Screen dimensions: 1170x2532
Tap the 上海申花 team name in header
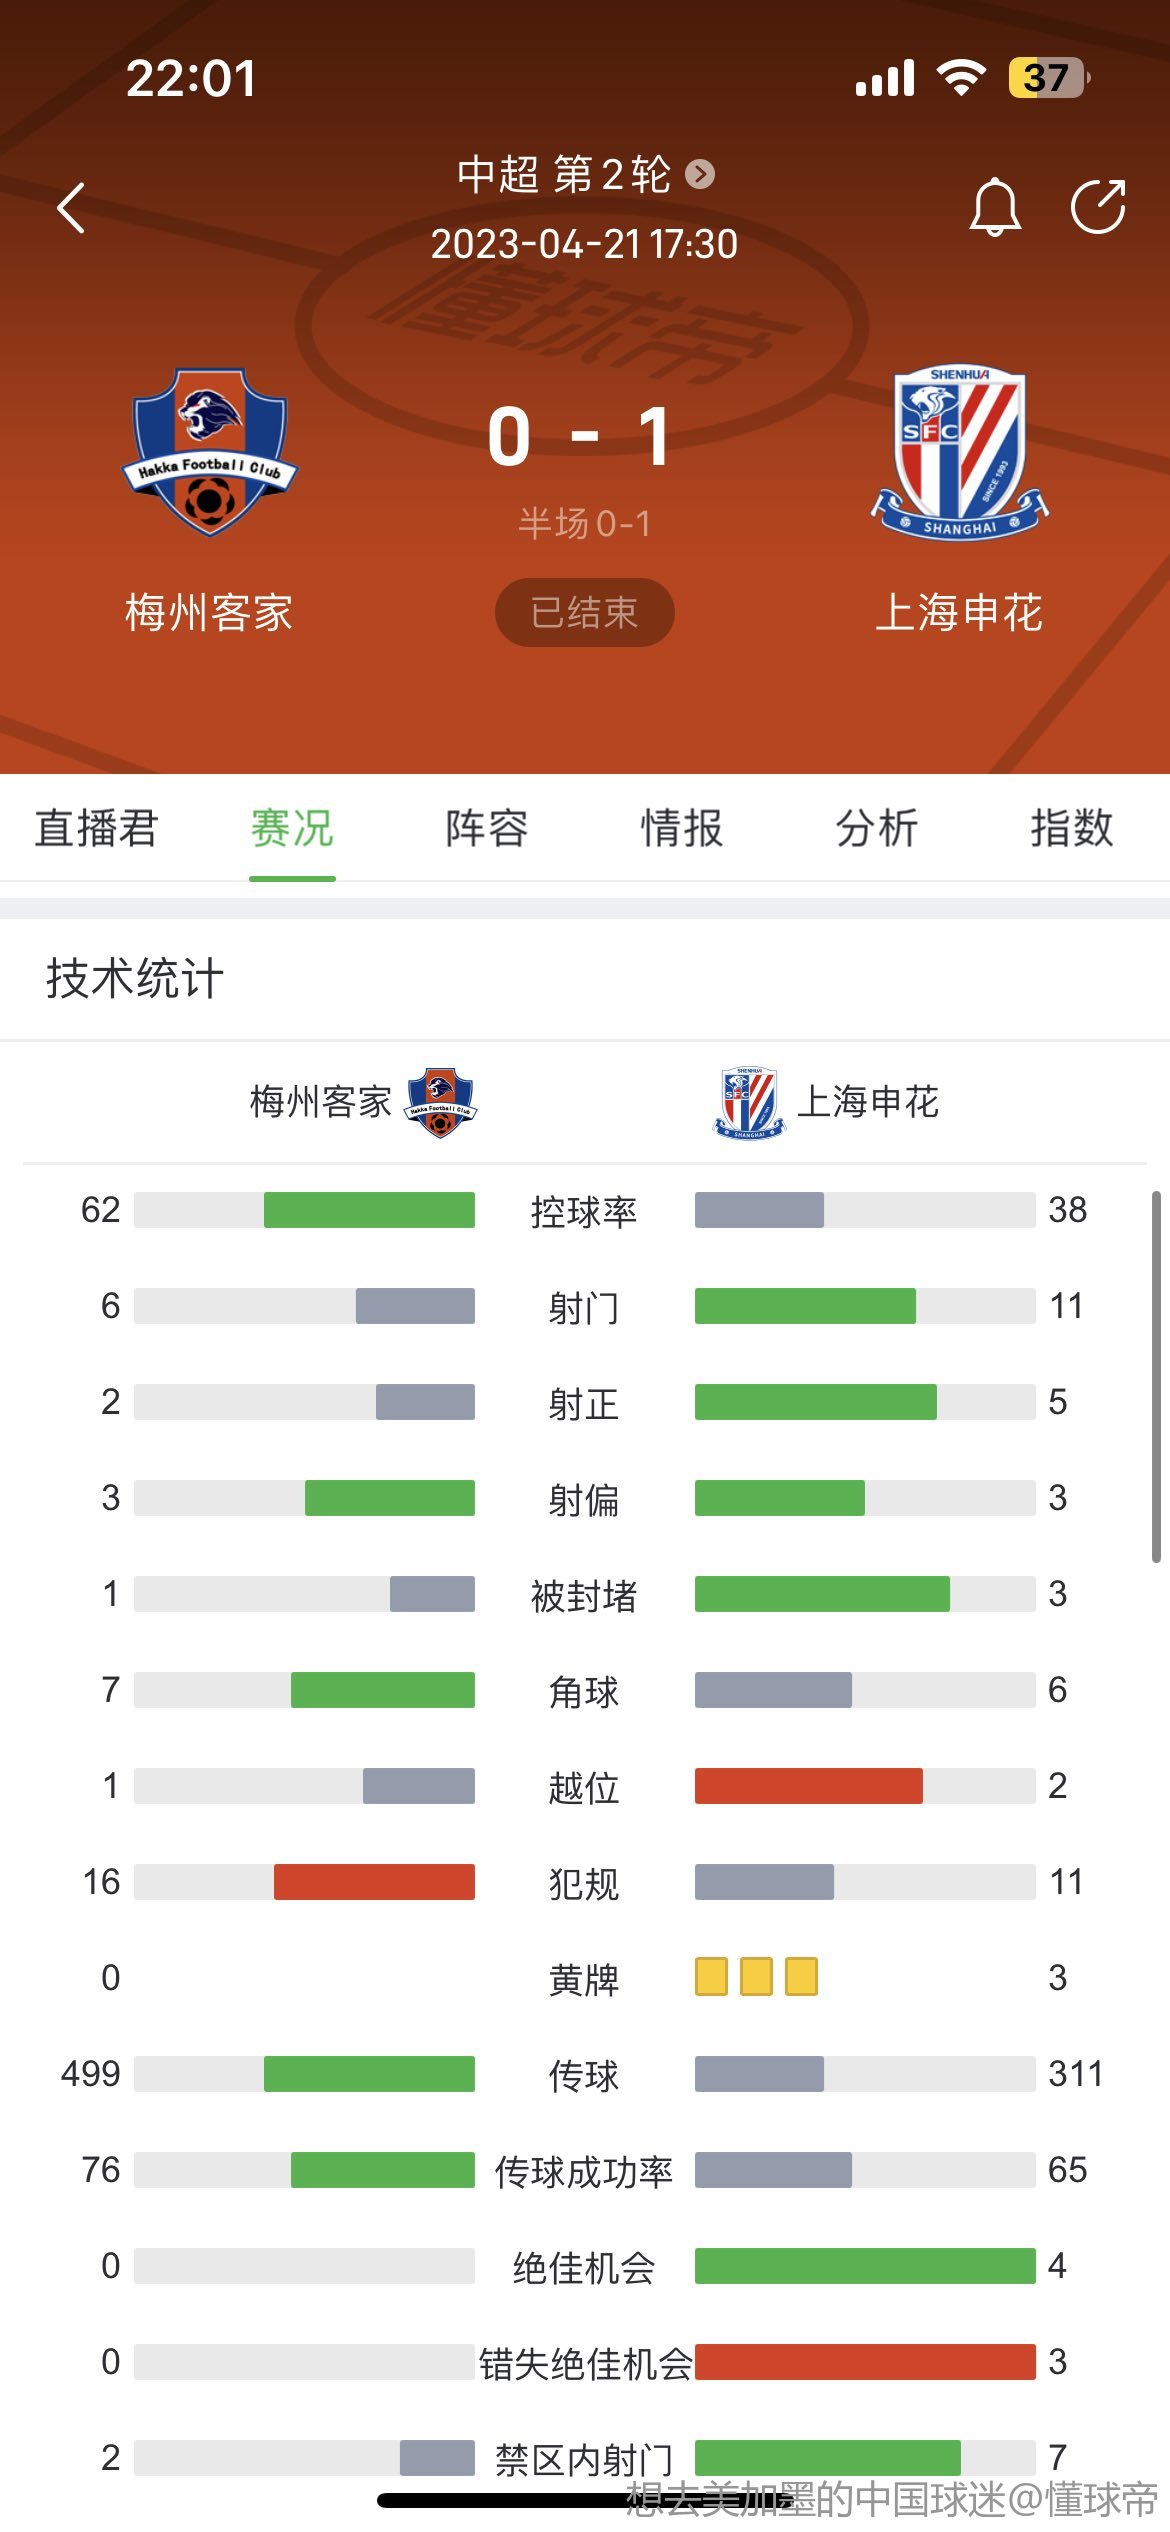960,612
